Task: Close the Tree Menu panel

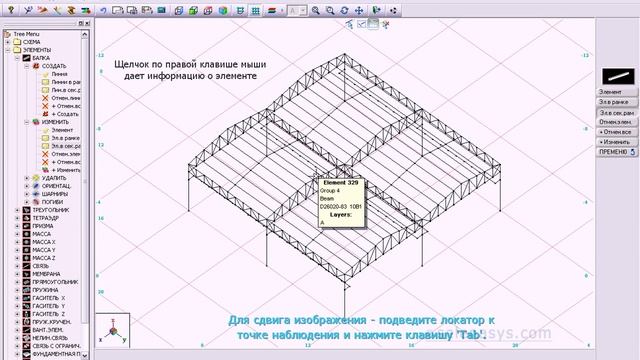Action: pos(87,23)
